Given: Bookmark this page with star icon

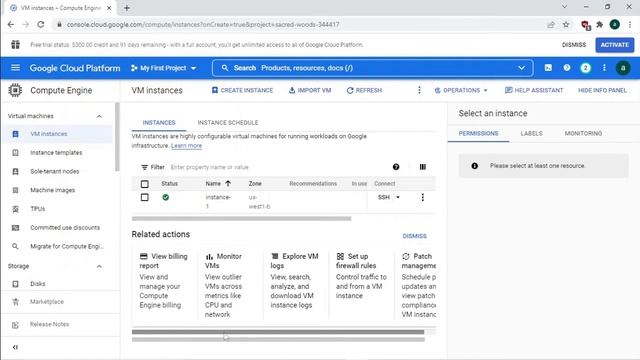Looking at the screenshot, I should [x=566, y=24].
